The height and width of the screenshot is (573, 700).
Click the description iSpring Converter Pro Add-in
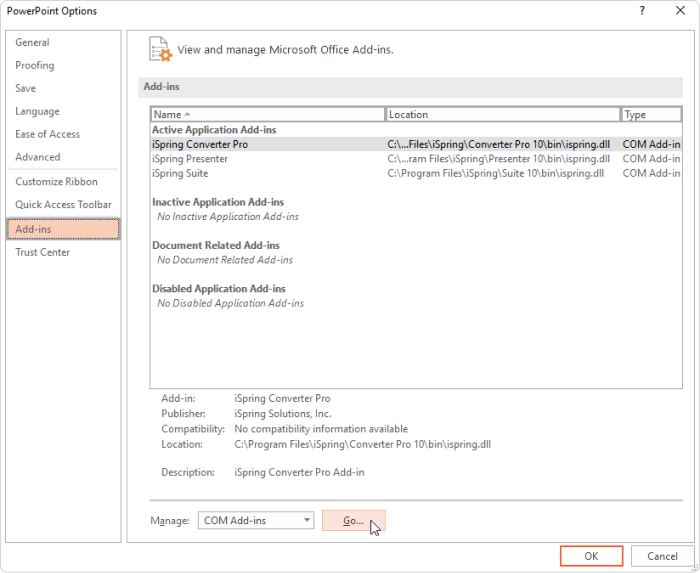point(299,472)
